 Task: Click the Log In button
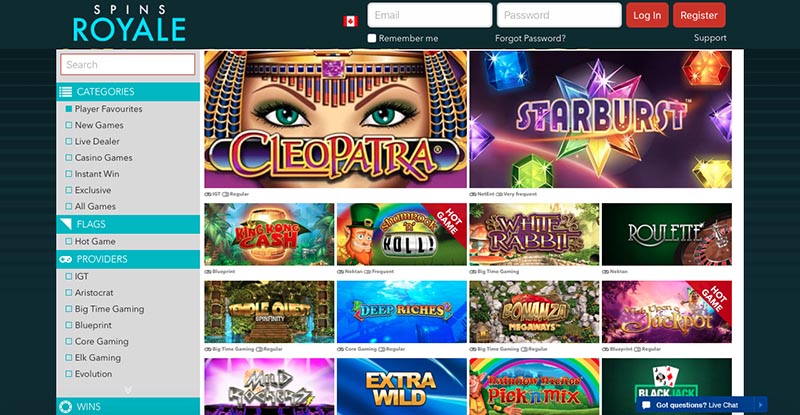click(x=647, y=15)
